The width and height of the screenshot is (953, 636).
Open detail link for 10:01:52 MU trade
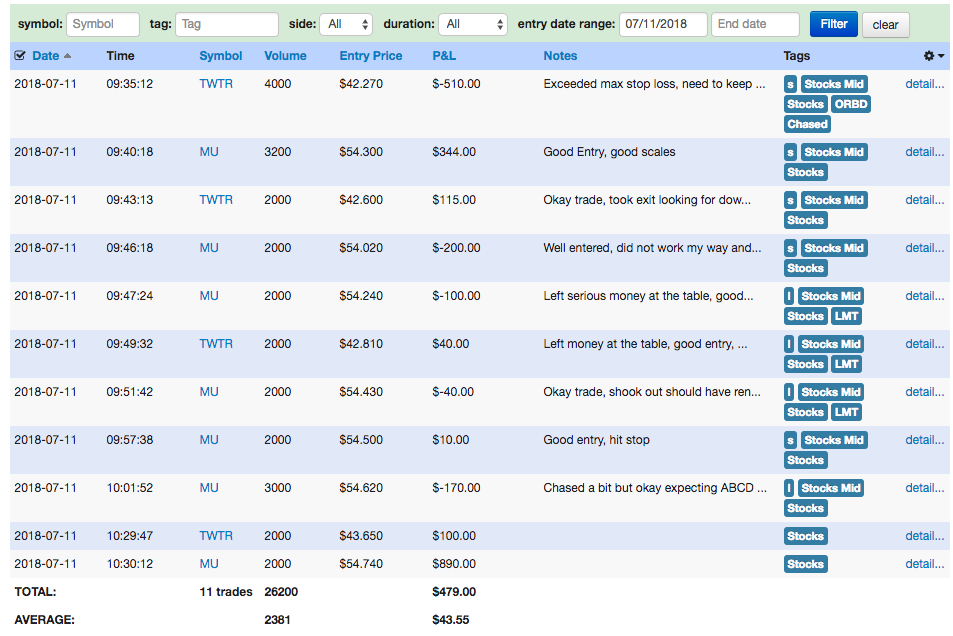pos(924,488)
